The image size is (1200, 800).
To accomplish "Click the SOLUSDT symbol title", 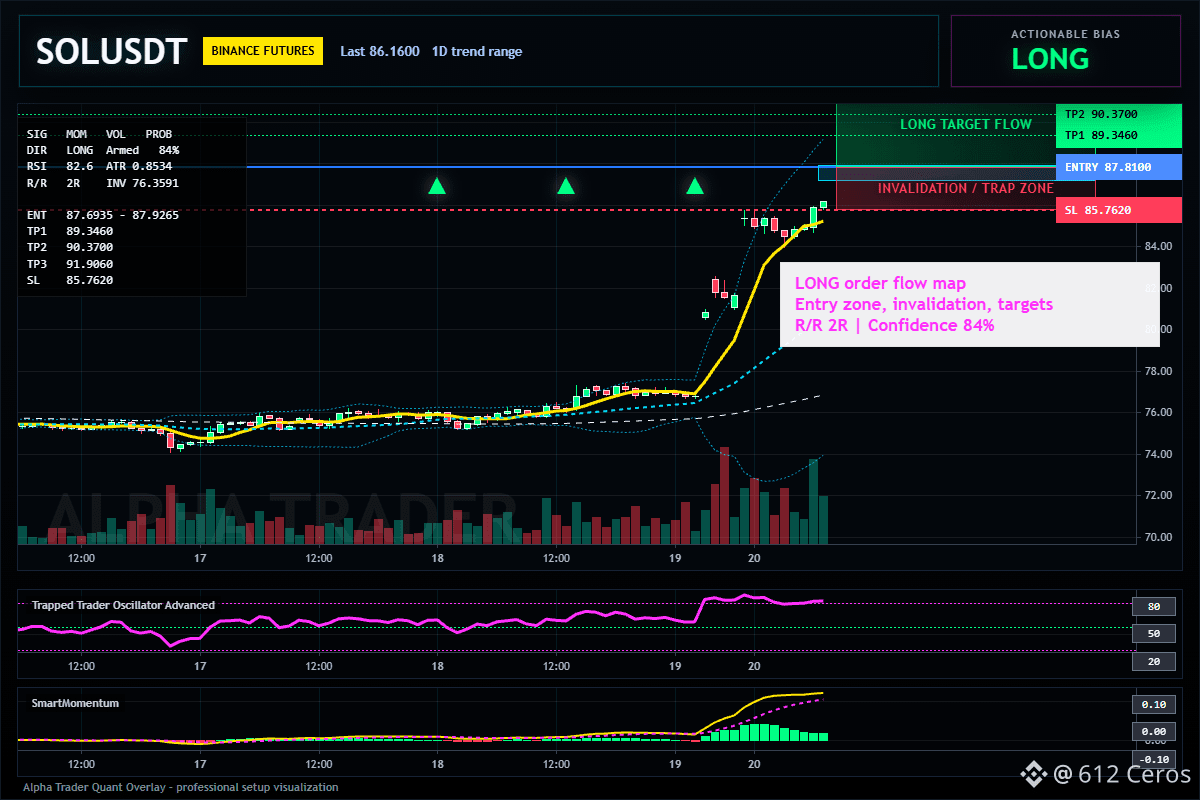I will (x=111, y=51).
